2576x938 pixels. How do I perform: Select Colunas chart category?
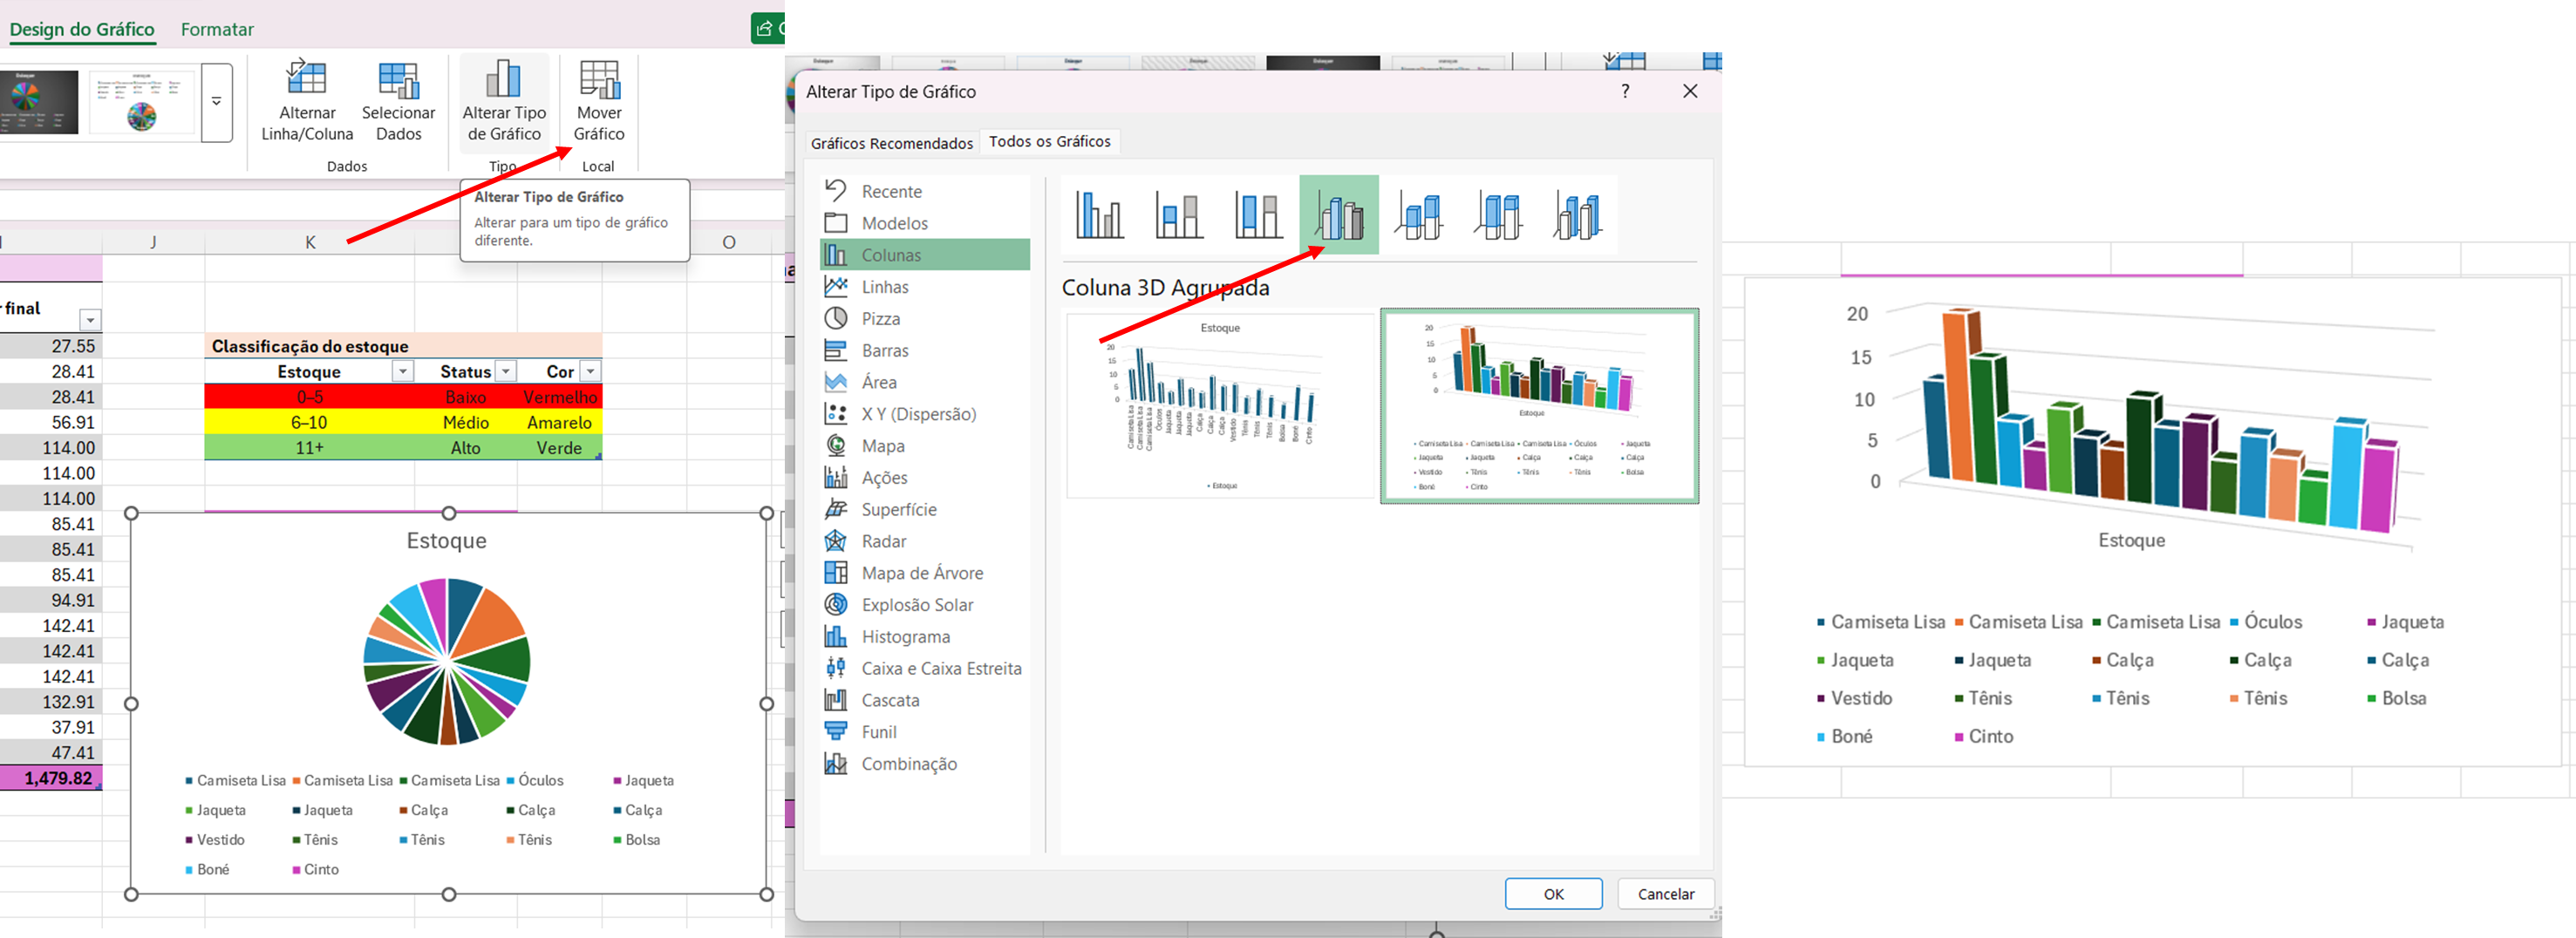pyautogui.click(x=925, y=255)
